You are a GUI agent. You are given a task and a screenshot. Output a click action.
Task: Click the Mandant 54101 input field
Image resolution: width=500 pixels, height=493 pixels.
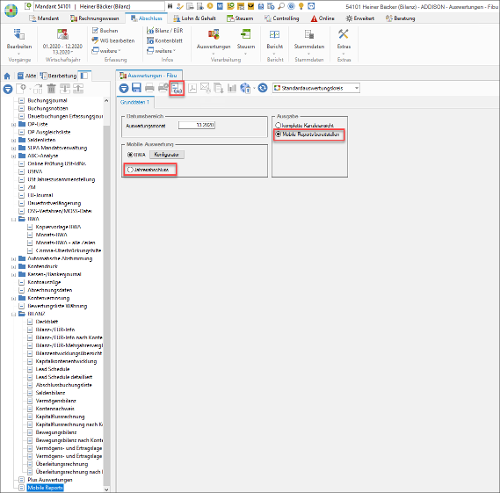tap(99, 6)
